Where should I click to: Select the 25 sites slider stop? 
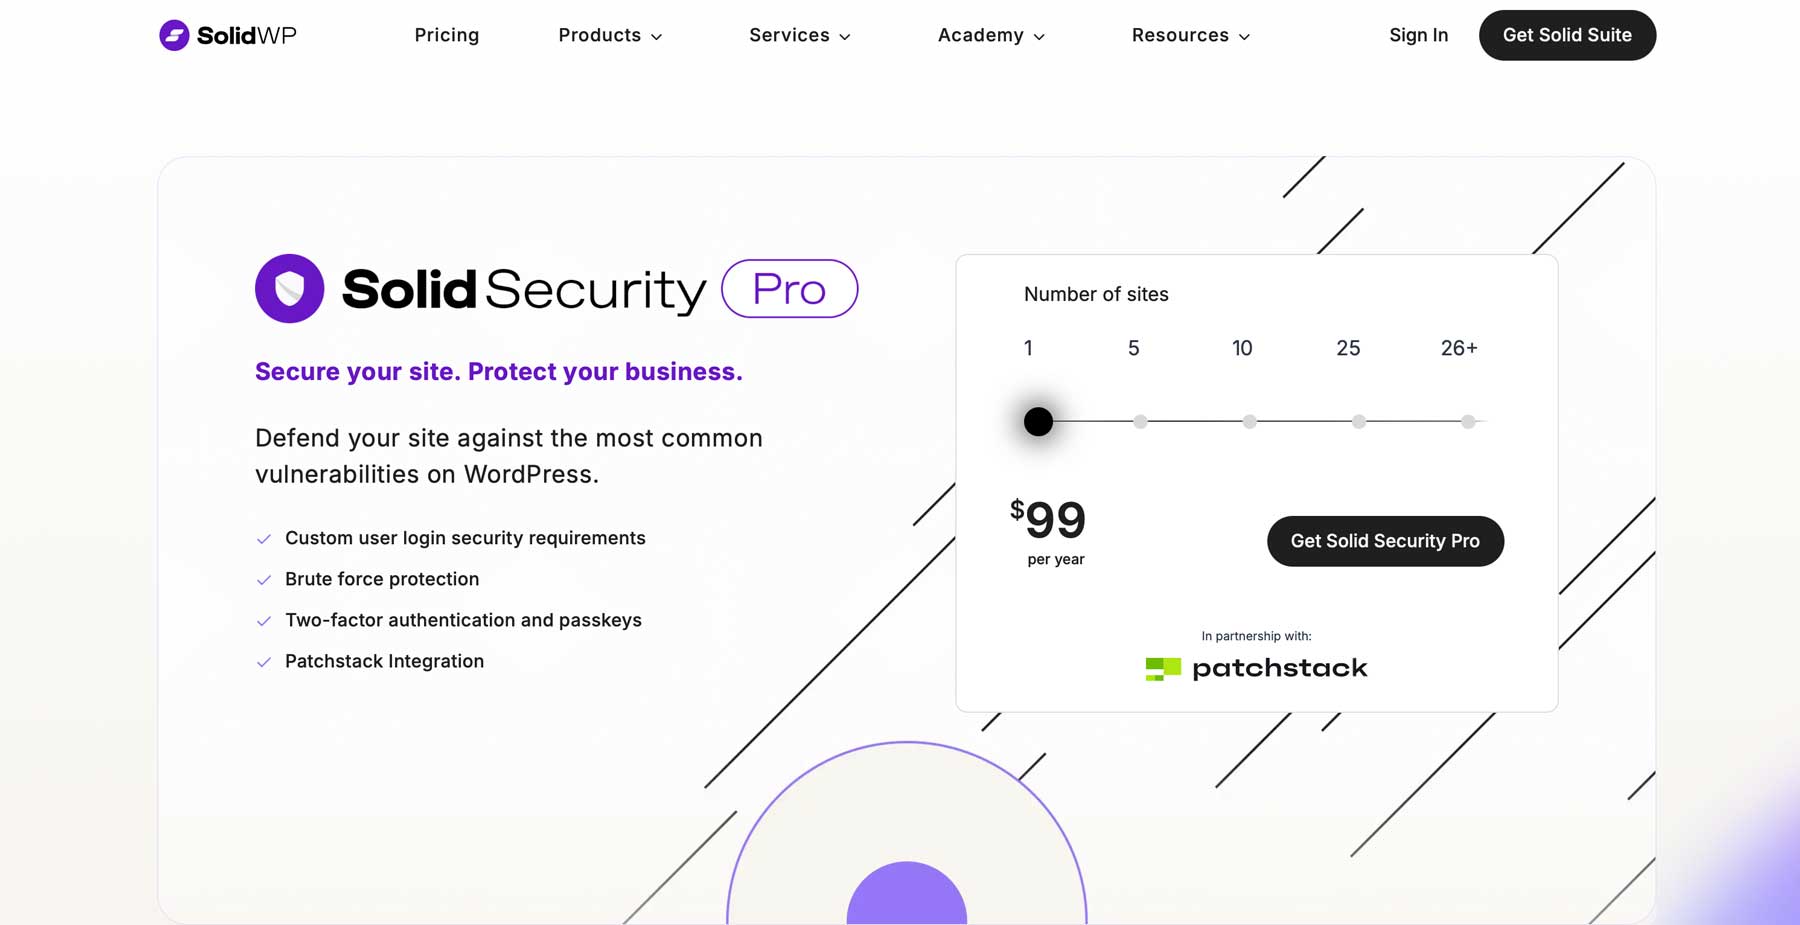pyautogui.click(x=1358, y=421)
